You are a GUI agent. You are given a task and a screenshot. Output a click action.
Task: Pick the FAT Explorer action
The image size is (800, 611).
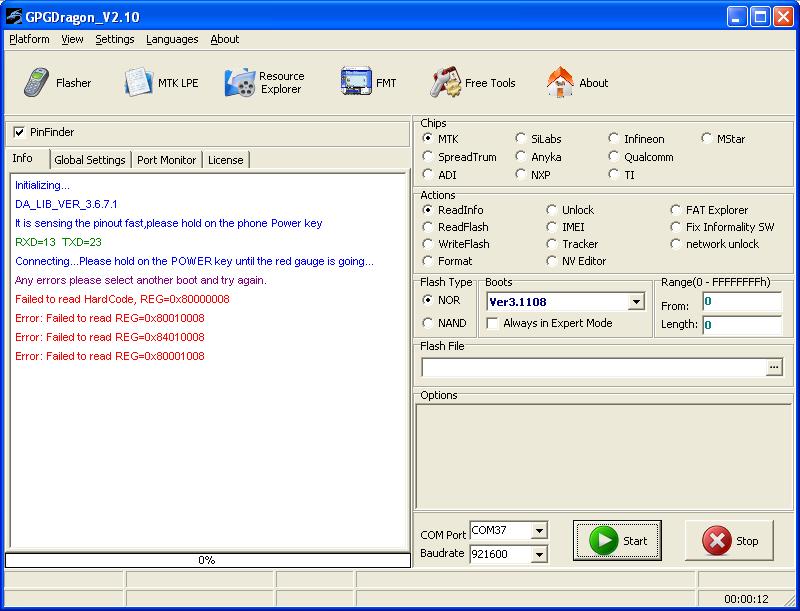coord(676,210)
